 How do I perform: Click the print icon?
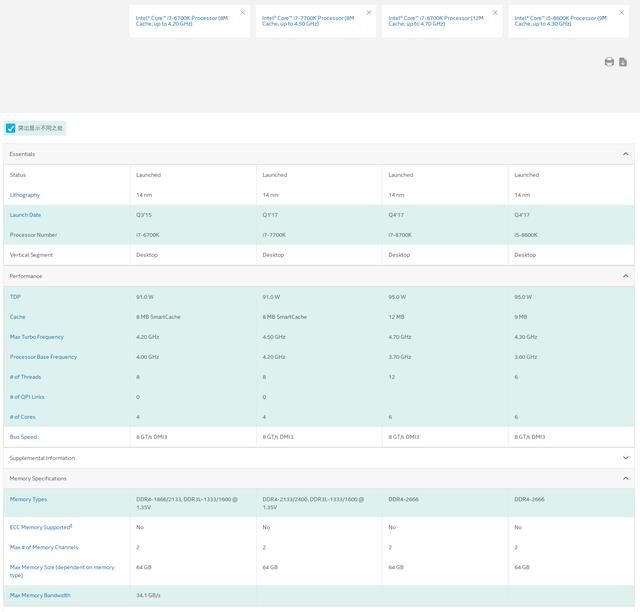(x=609, y=62)
